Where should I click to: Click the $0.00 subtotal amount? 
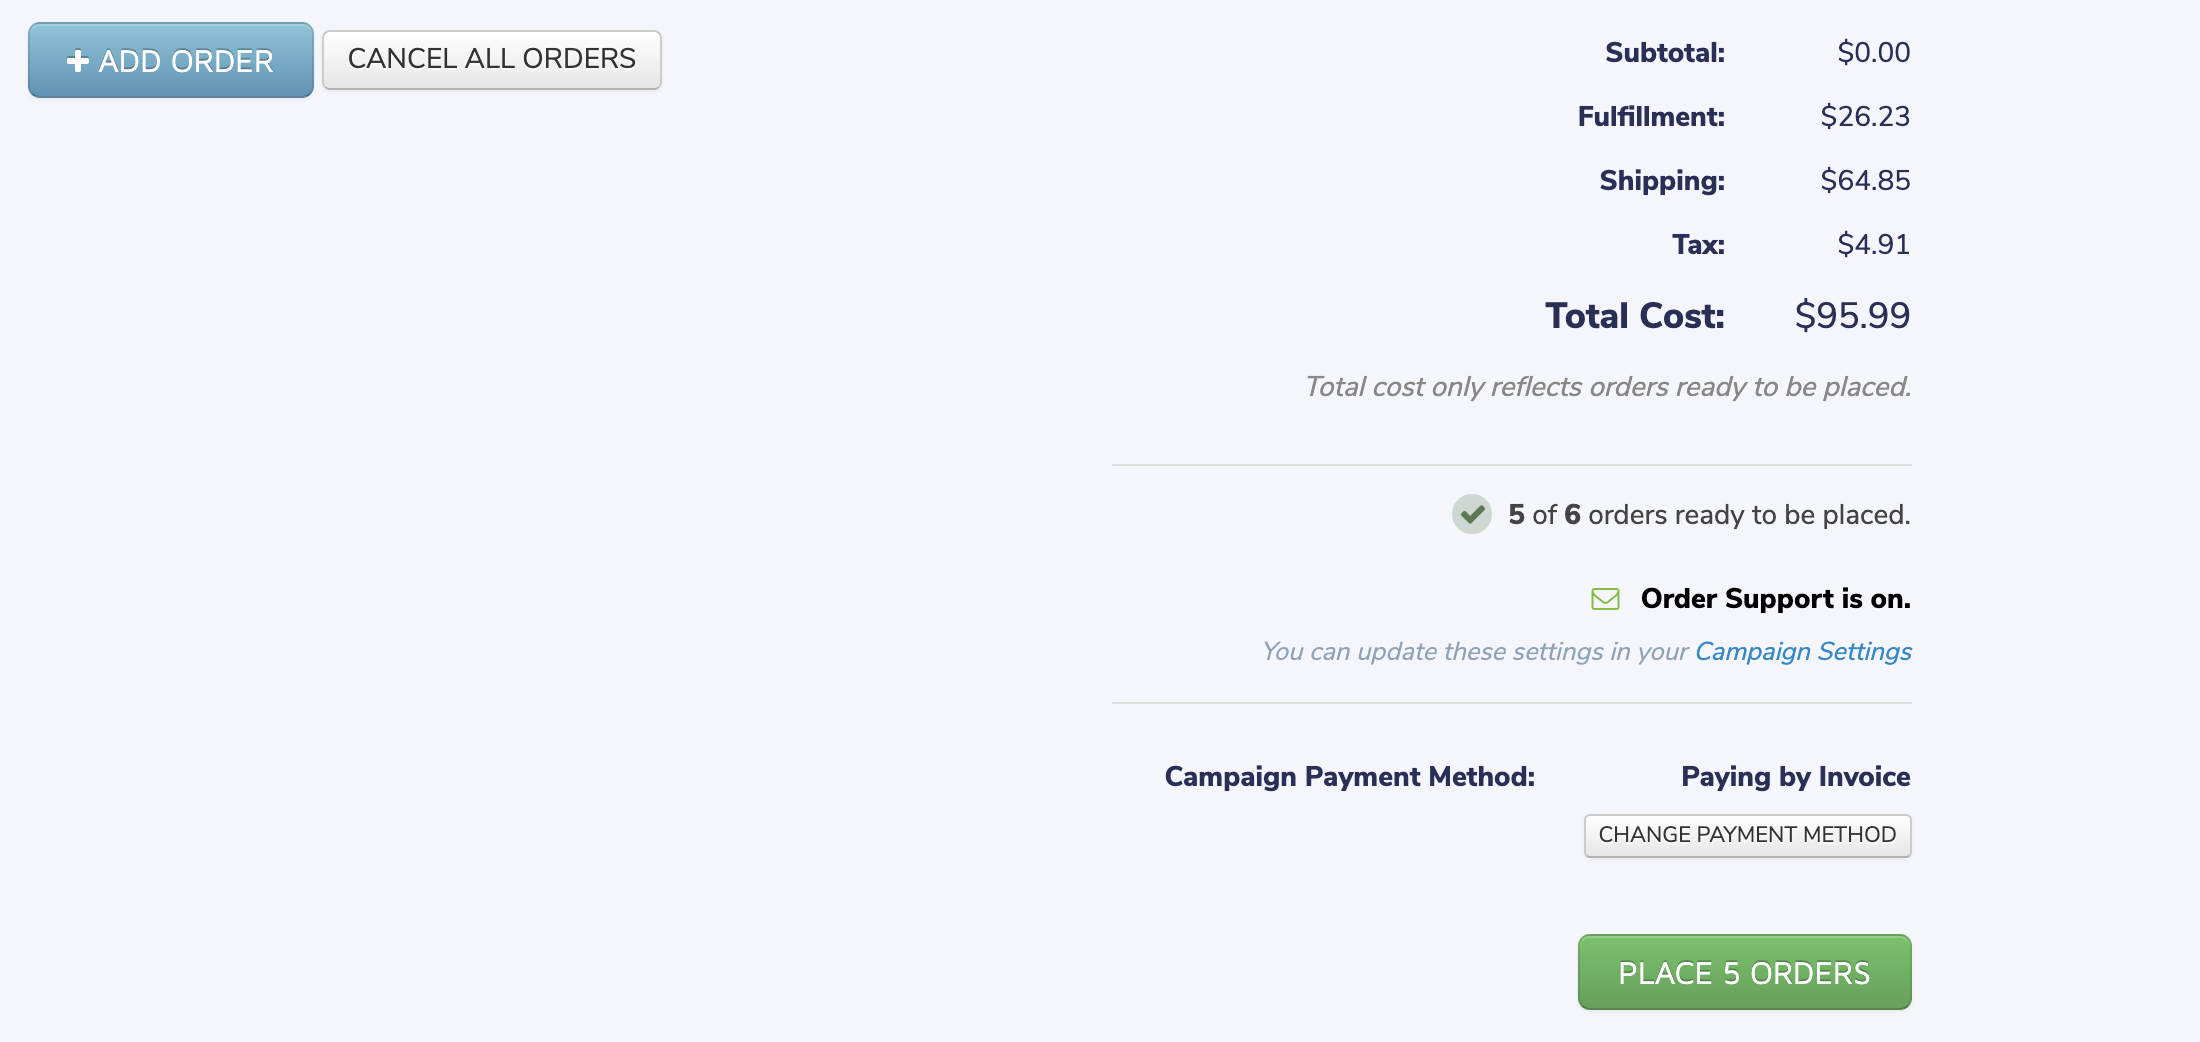[x=1873, y=53]
